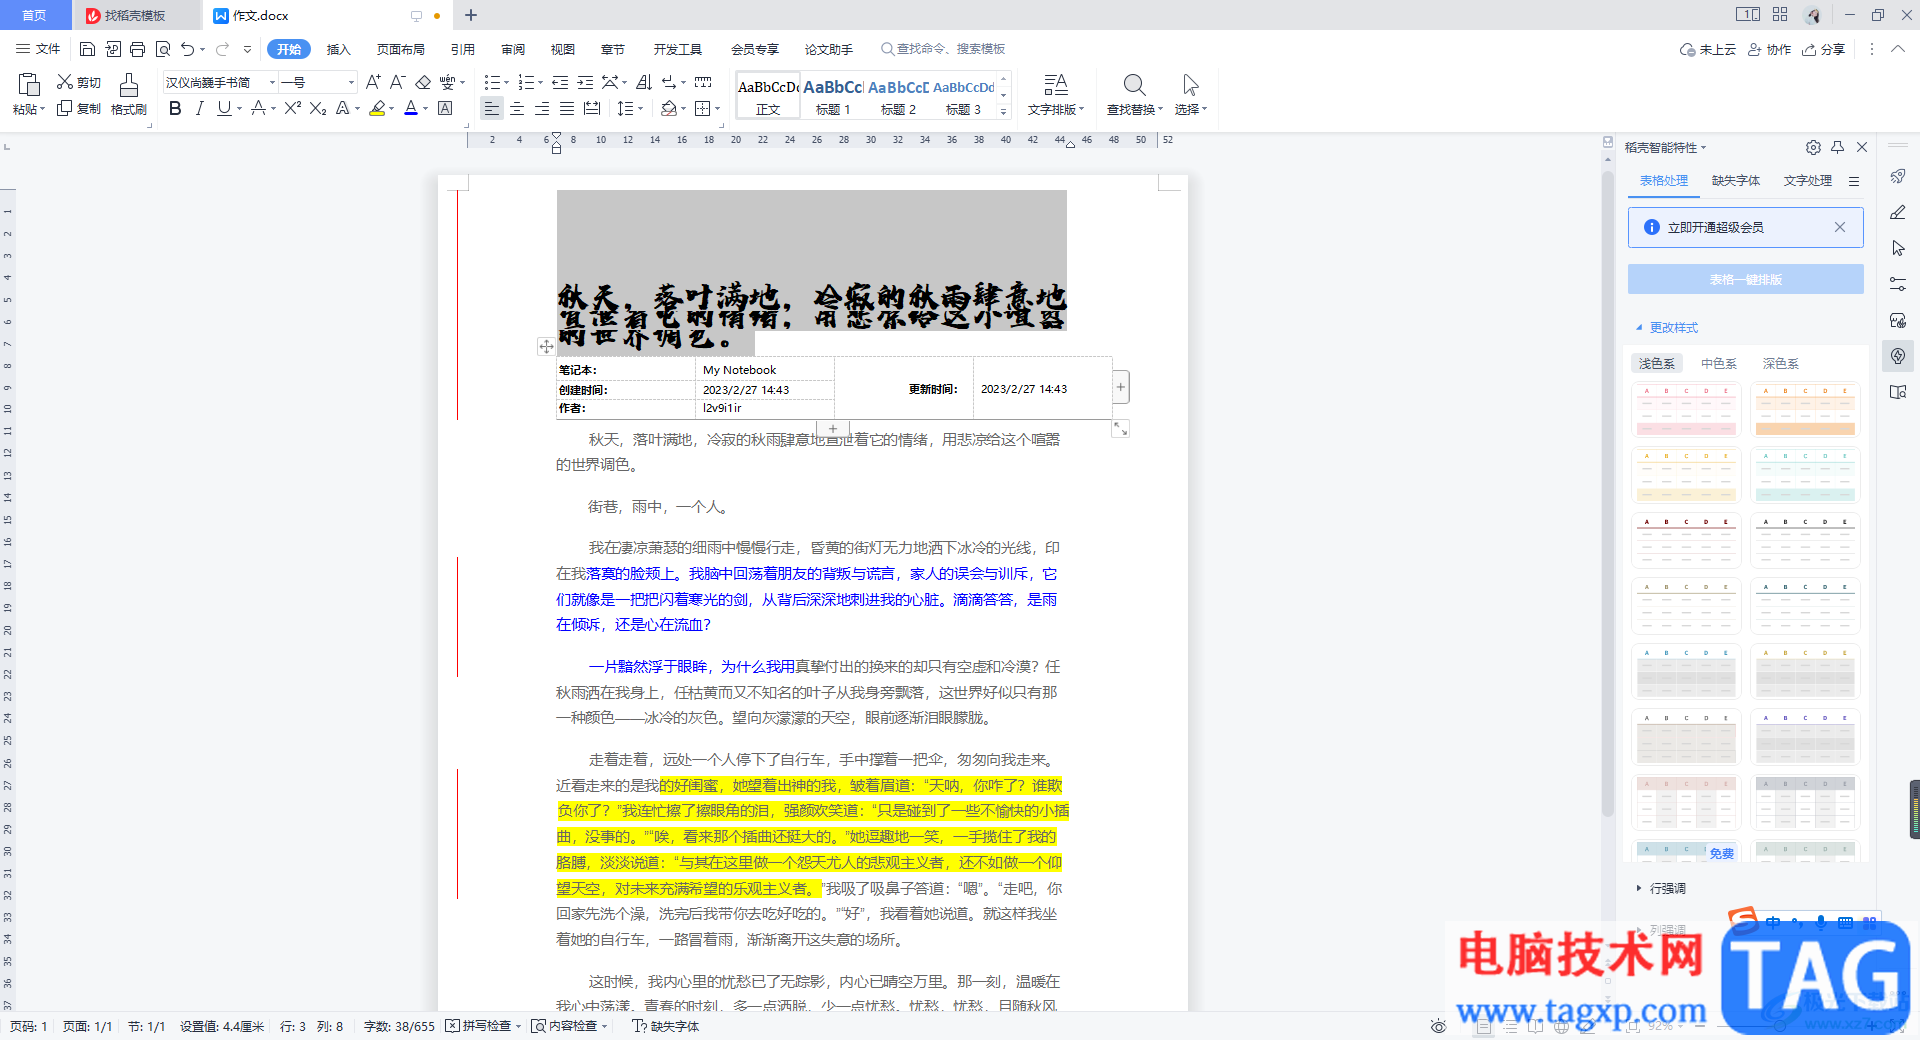Decrease paragraph indent

(x=560, y=82)
